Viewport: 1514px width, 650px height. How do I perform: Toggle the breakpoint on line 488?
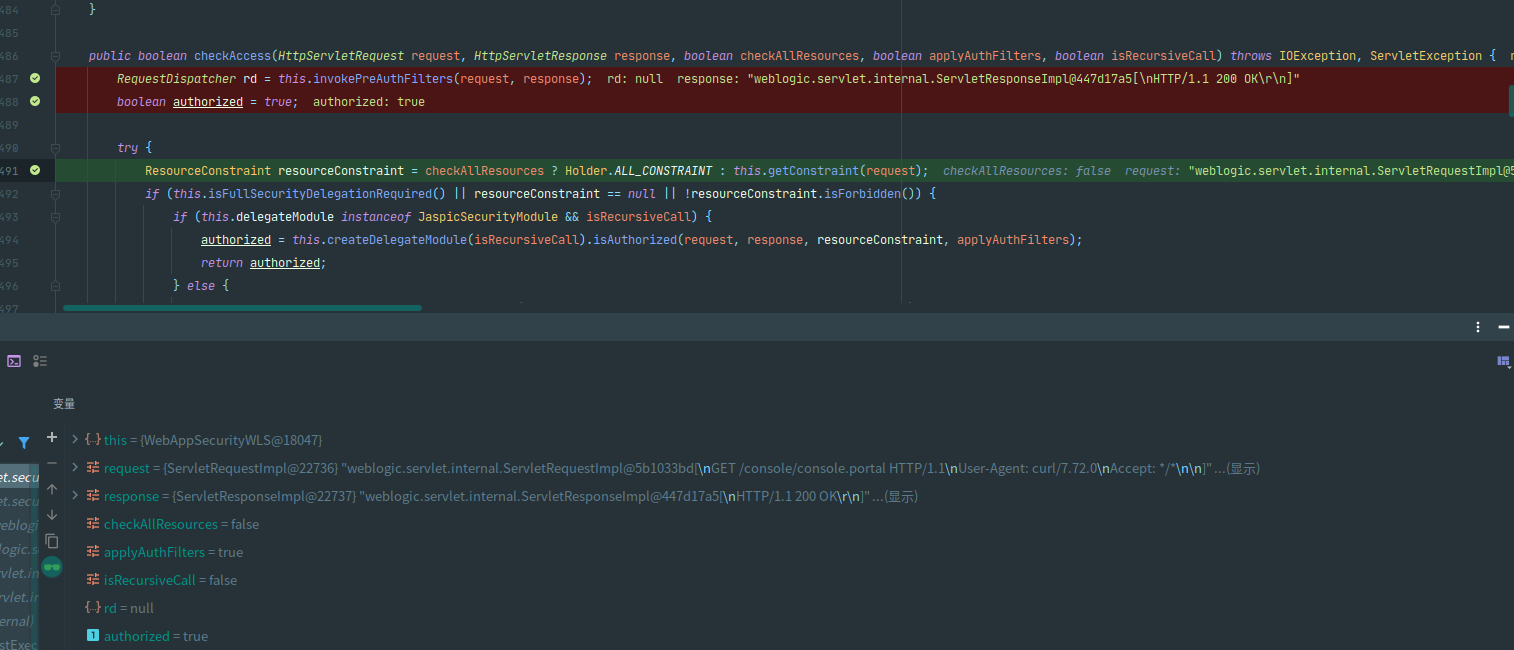(x=35, y=101)
